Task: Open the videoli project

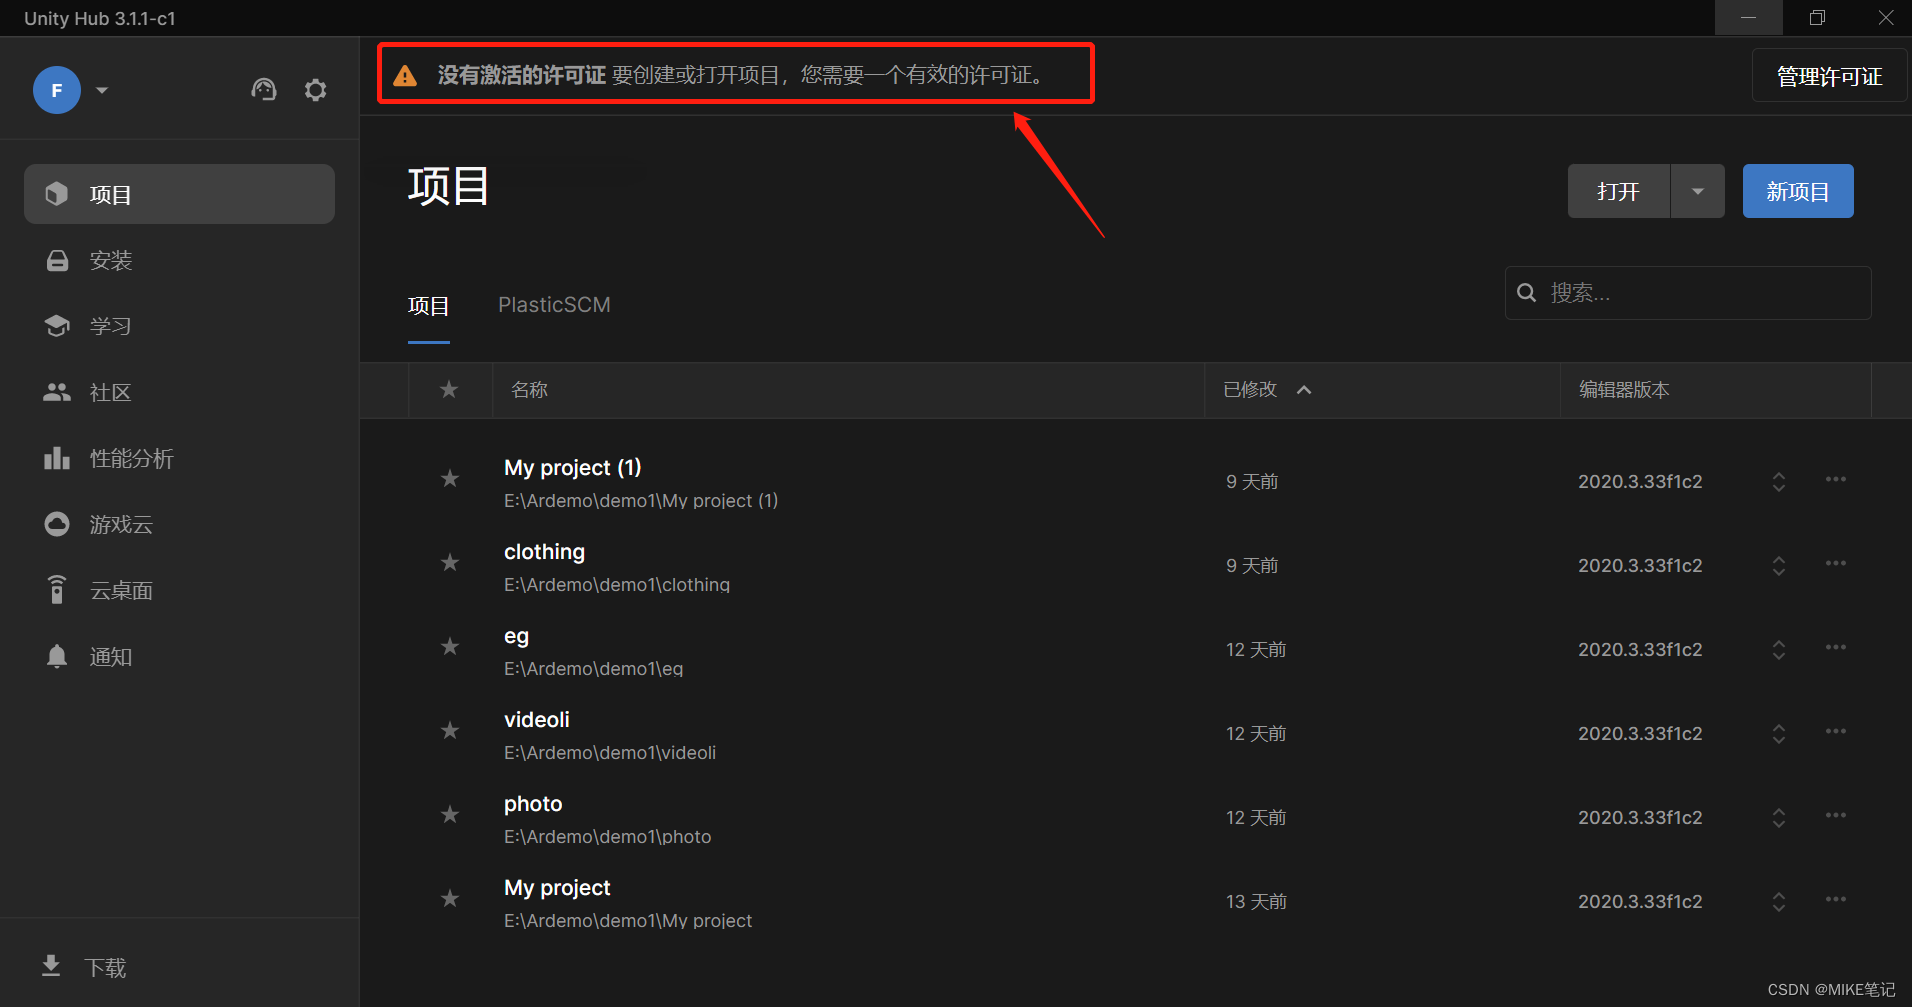Action: [537, 720]
